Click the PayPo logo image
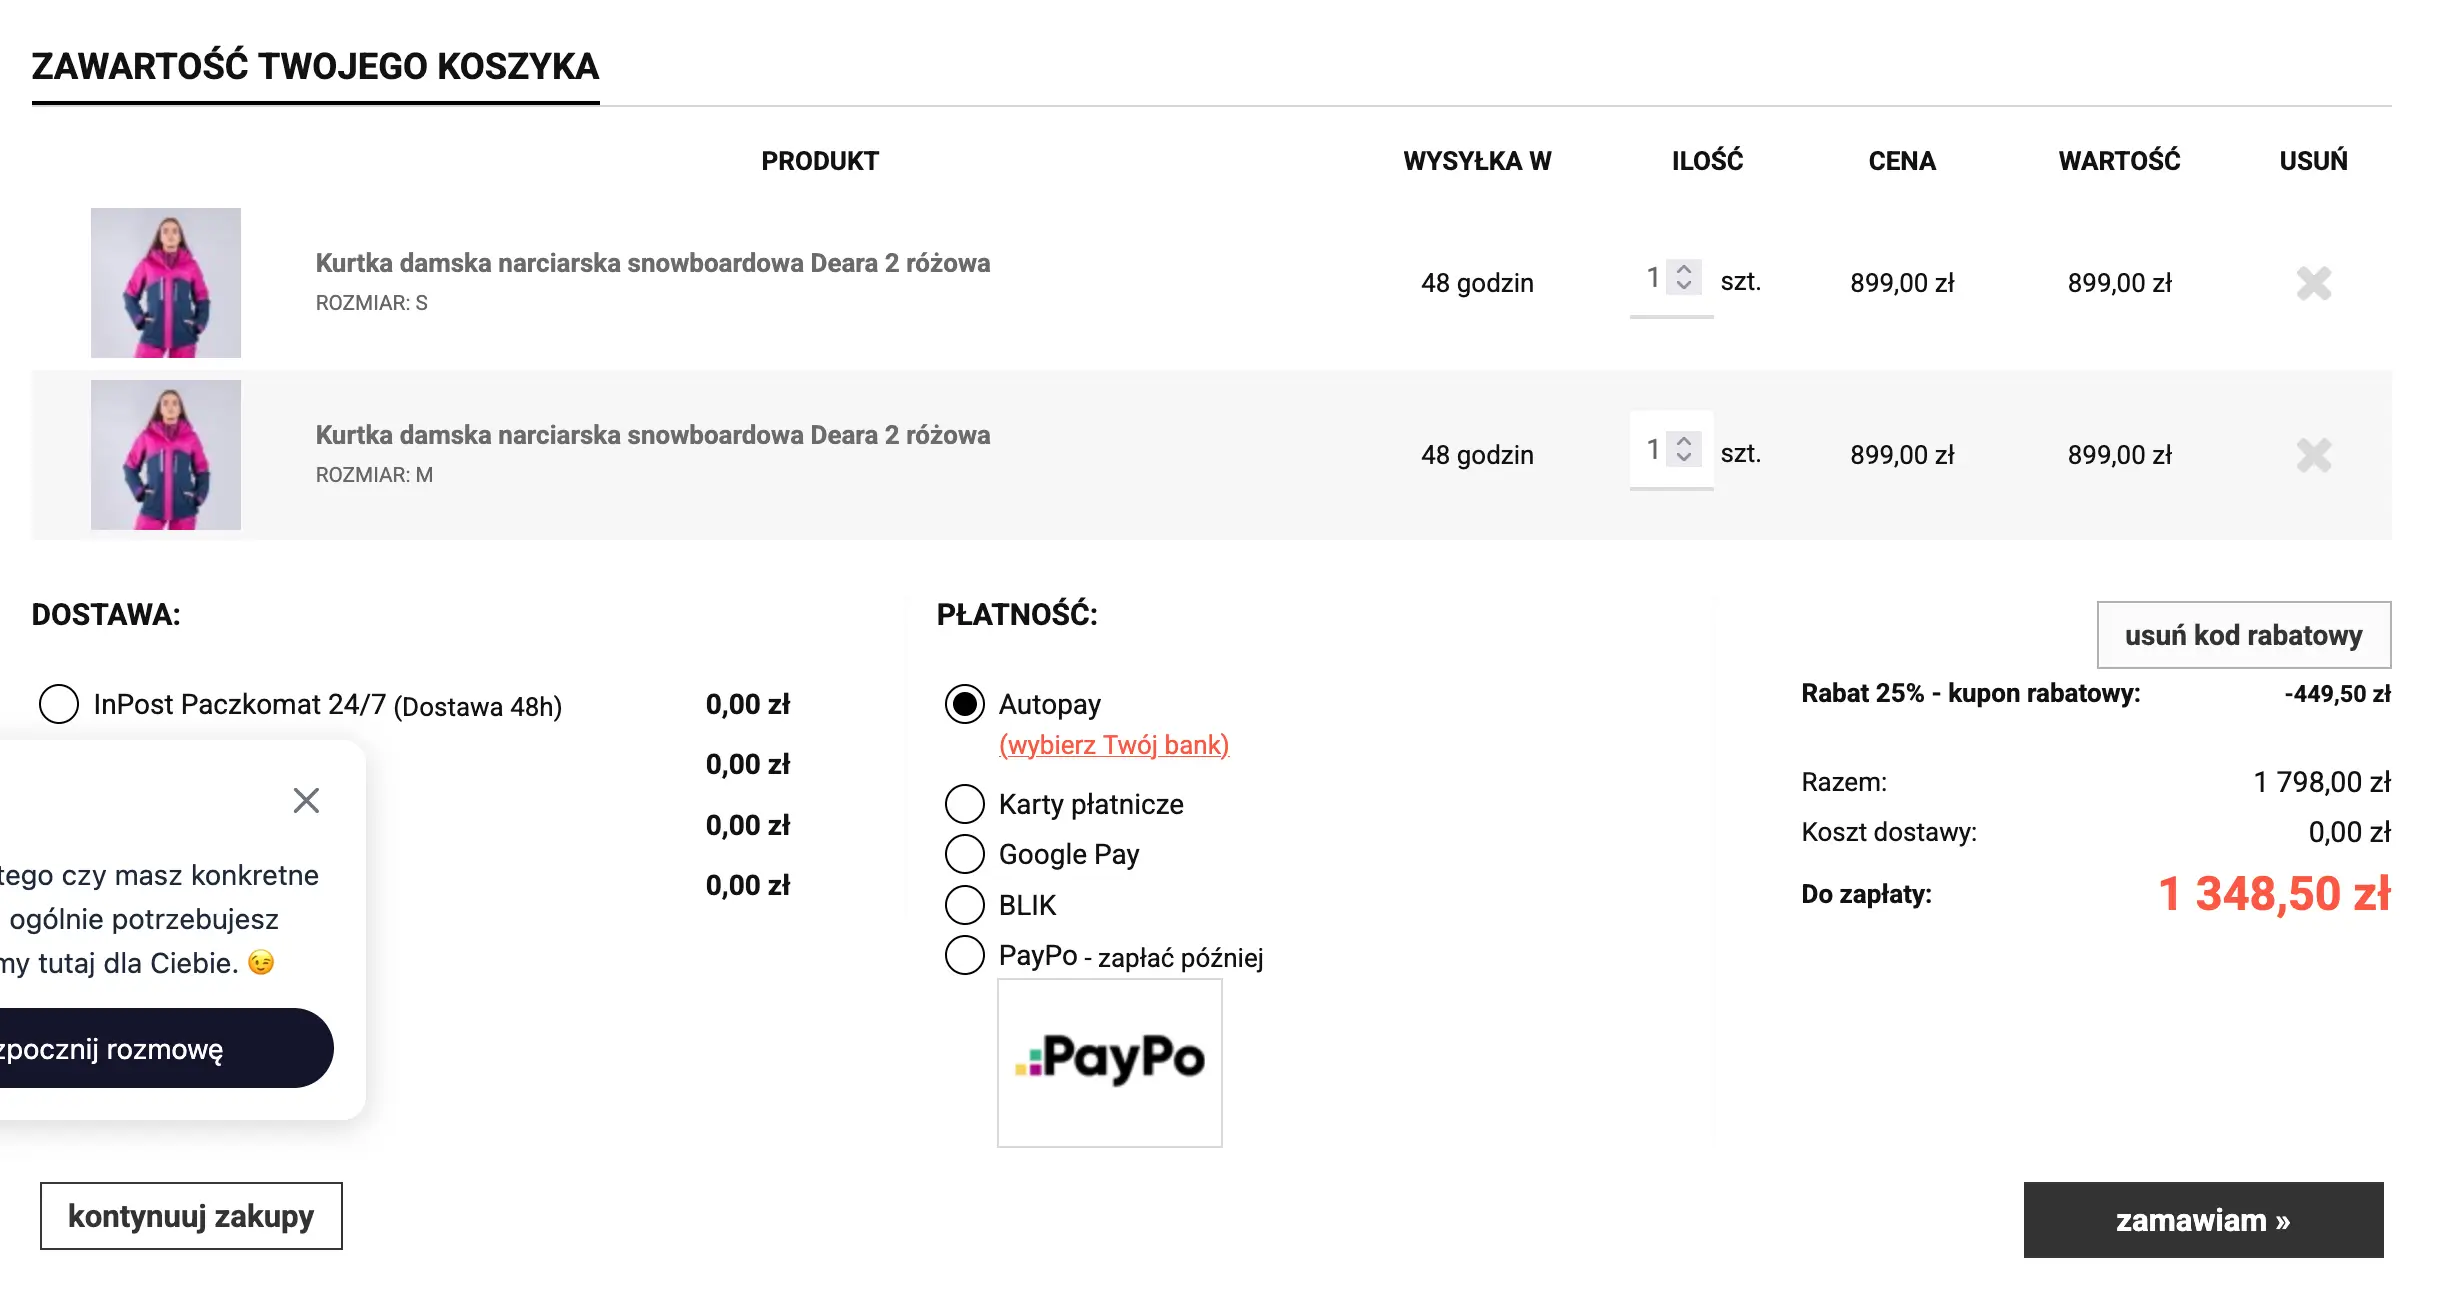Viewport: 2450px width, 1292px height. click(1109, 1061)
